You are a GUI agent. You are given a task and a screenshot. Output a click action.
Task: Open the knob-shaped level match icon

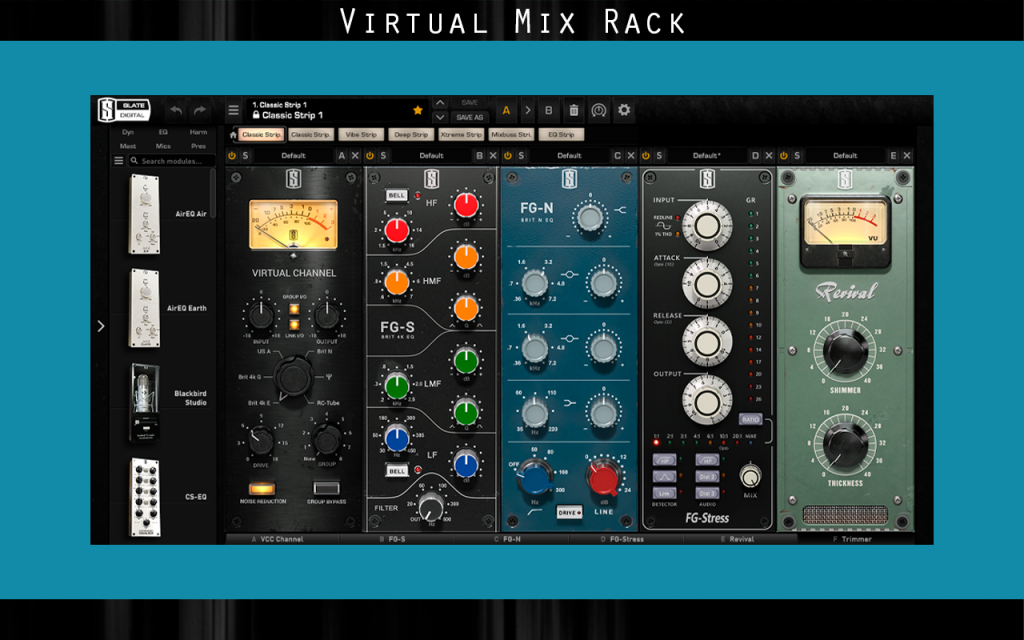pos(598,110)
